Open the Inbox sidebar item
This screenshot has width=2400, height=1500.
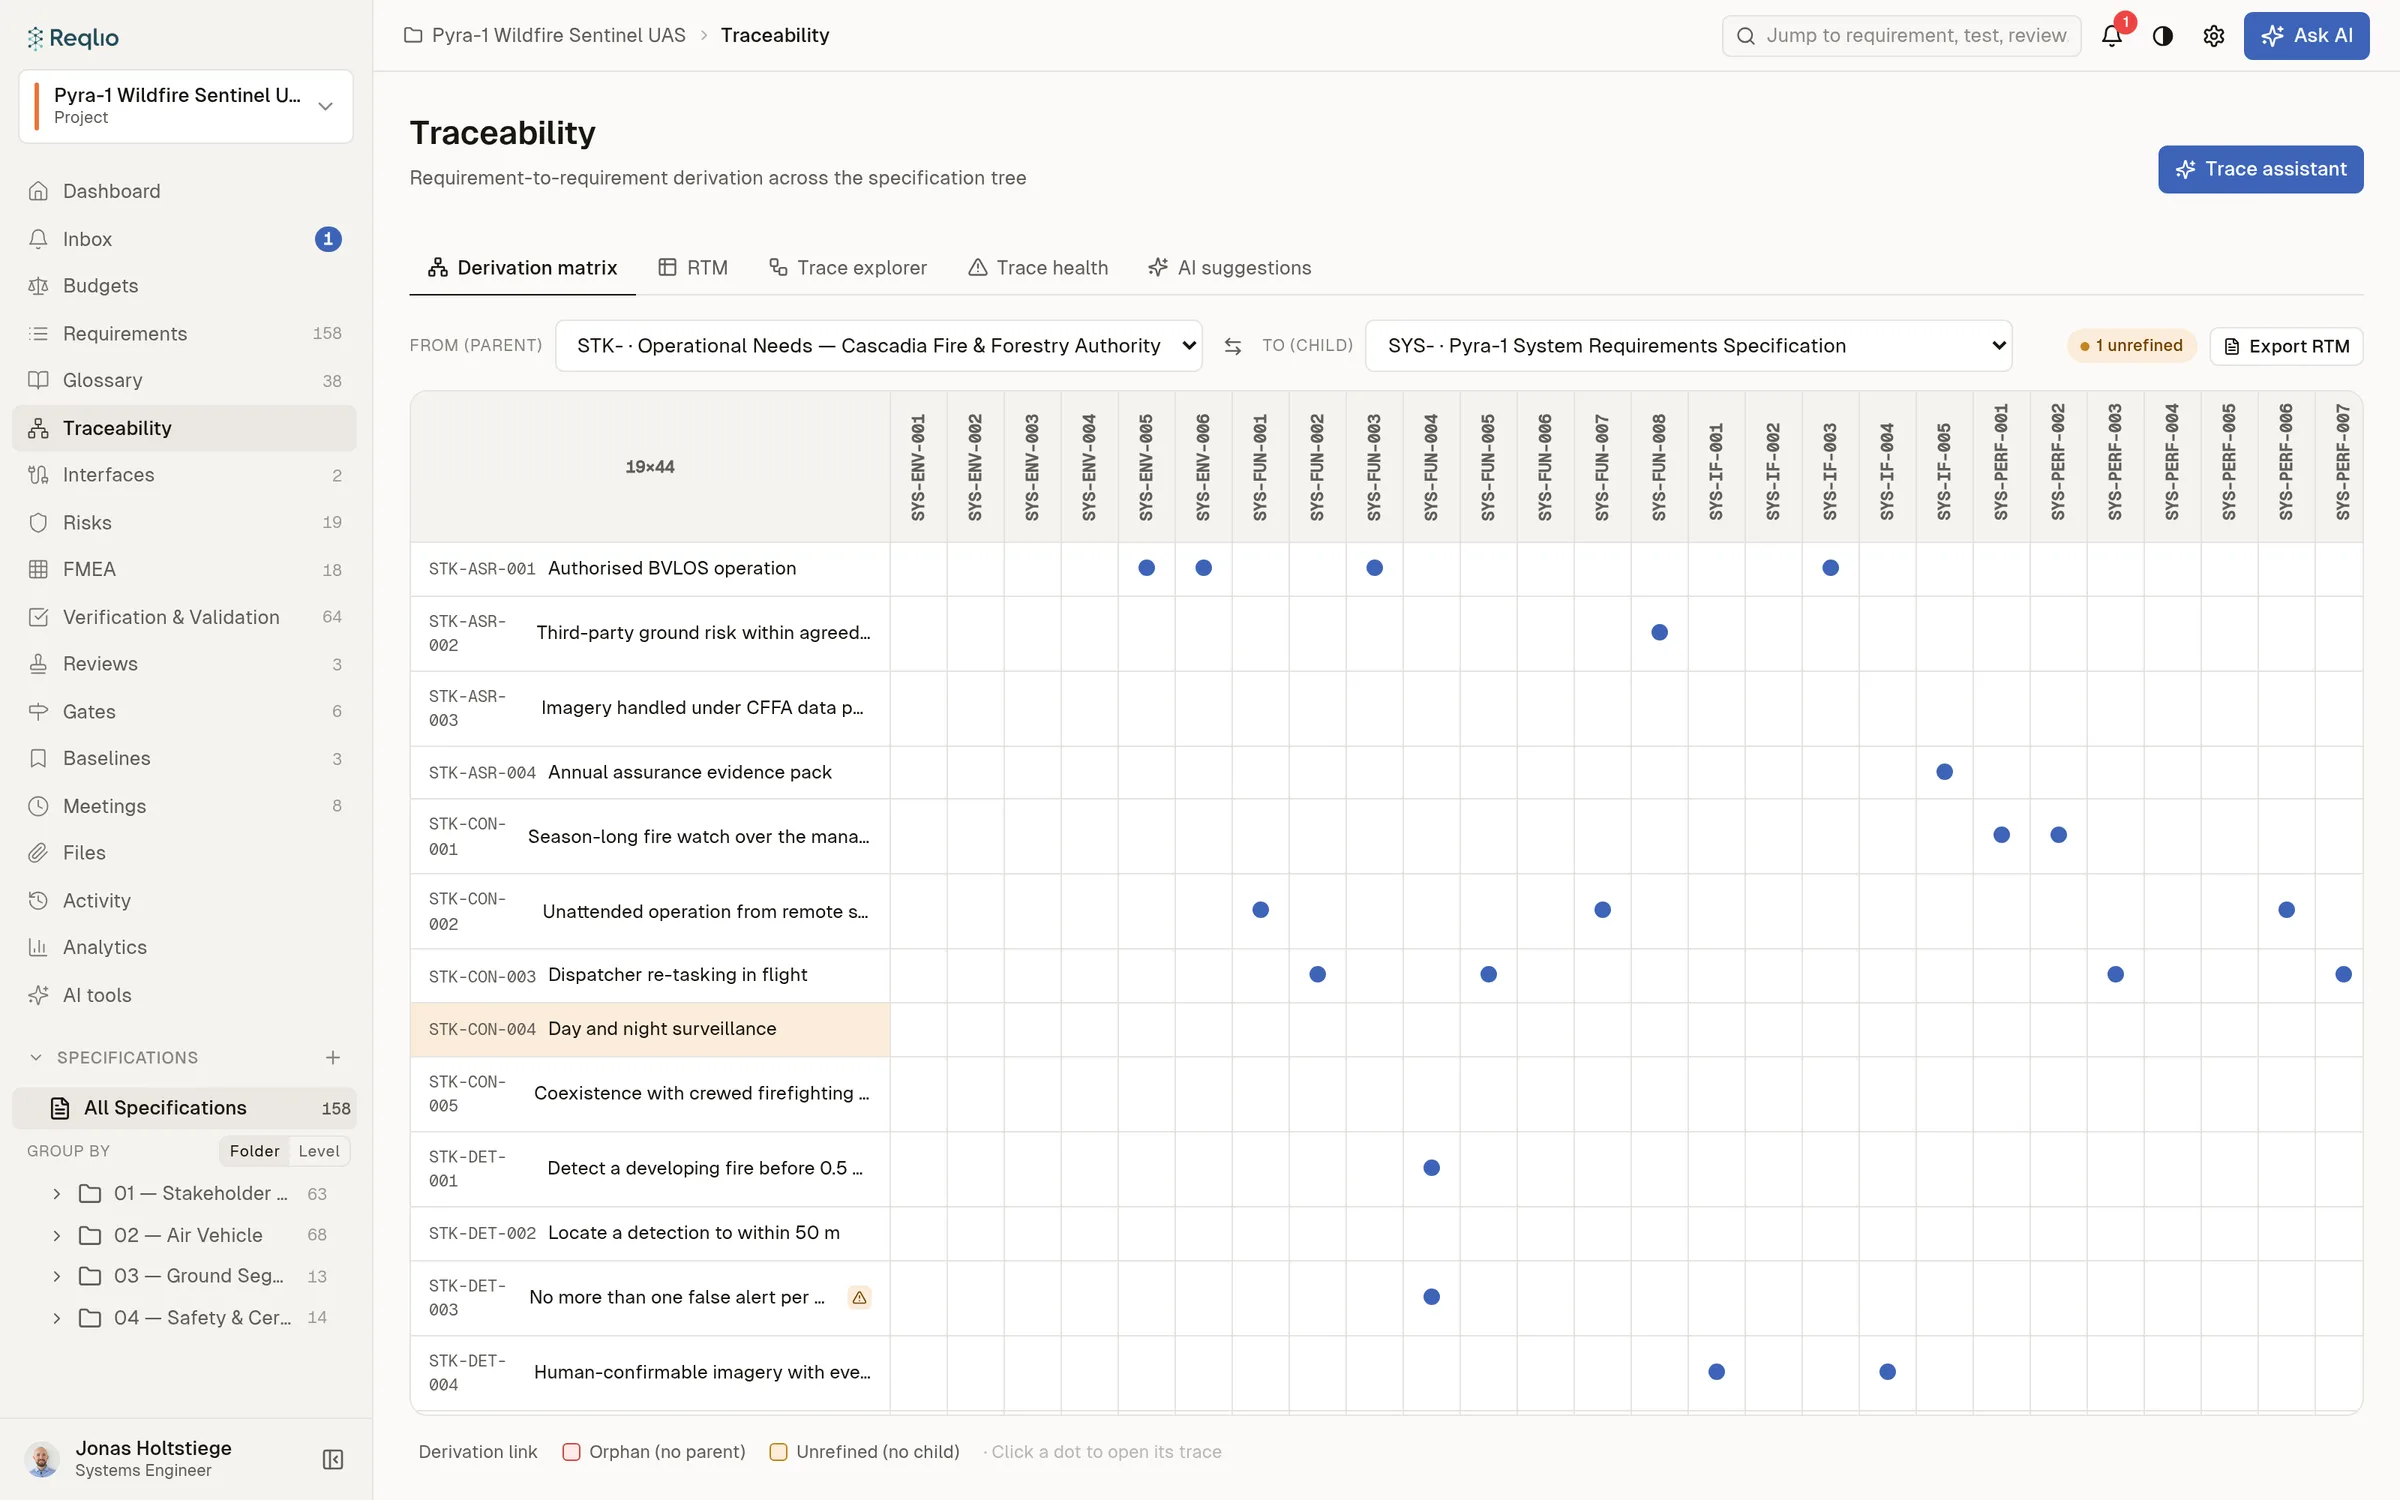pos(185,239)
